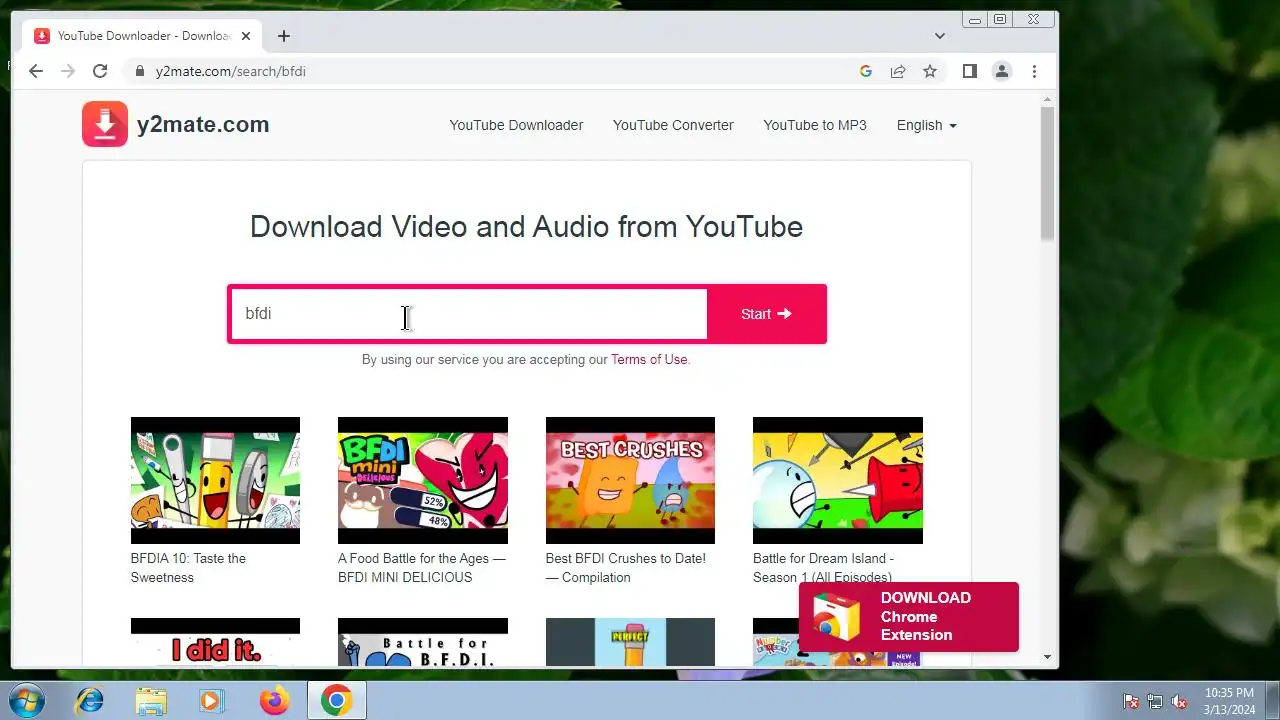The width and height of the screenshot is (1280, 720).
Task: Click the search field containing bfdi
Action: click(x=468, y=314)
